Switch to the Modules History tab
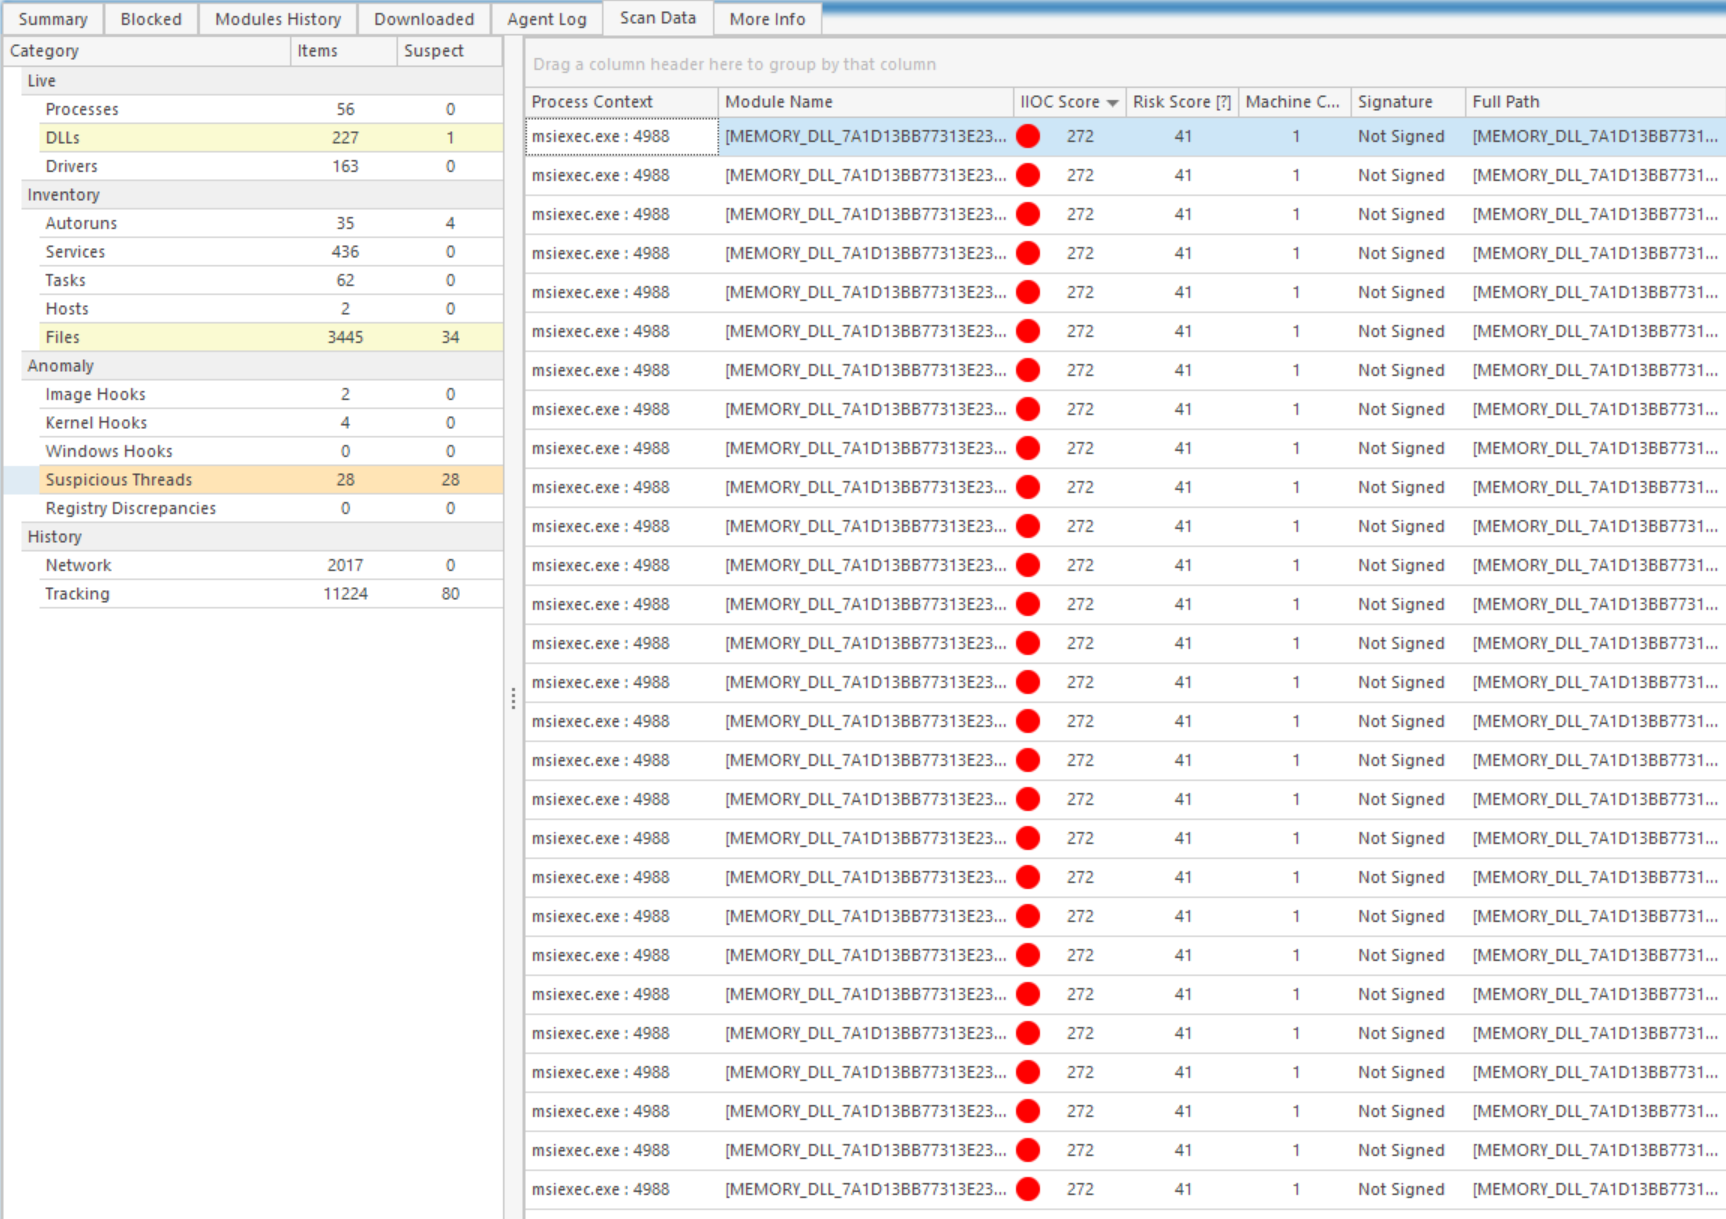This screenshot has width=1726, height=1219. pos(277,19)
